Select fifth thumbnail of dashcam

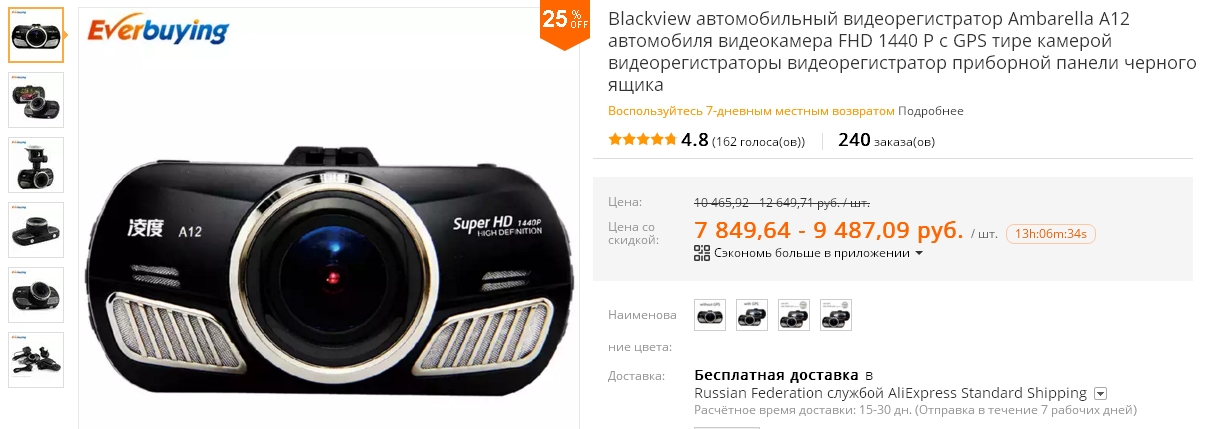[36, 295]
